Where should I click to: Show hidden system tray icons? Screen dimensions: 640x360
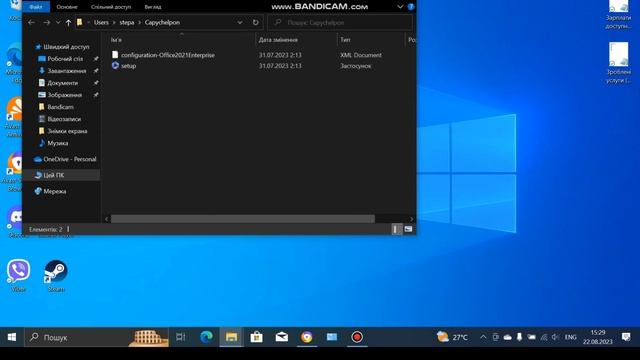point(483,337)
